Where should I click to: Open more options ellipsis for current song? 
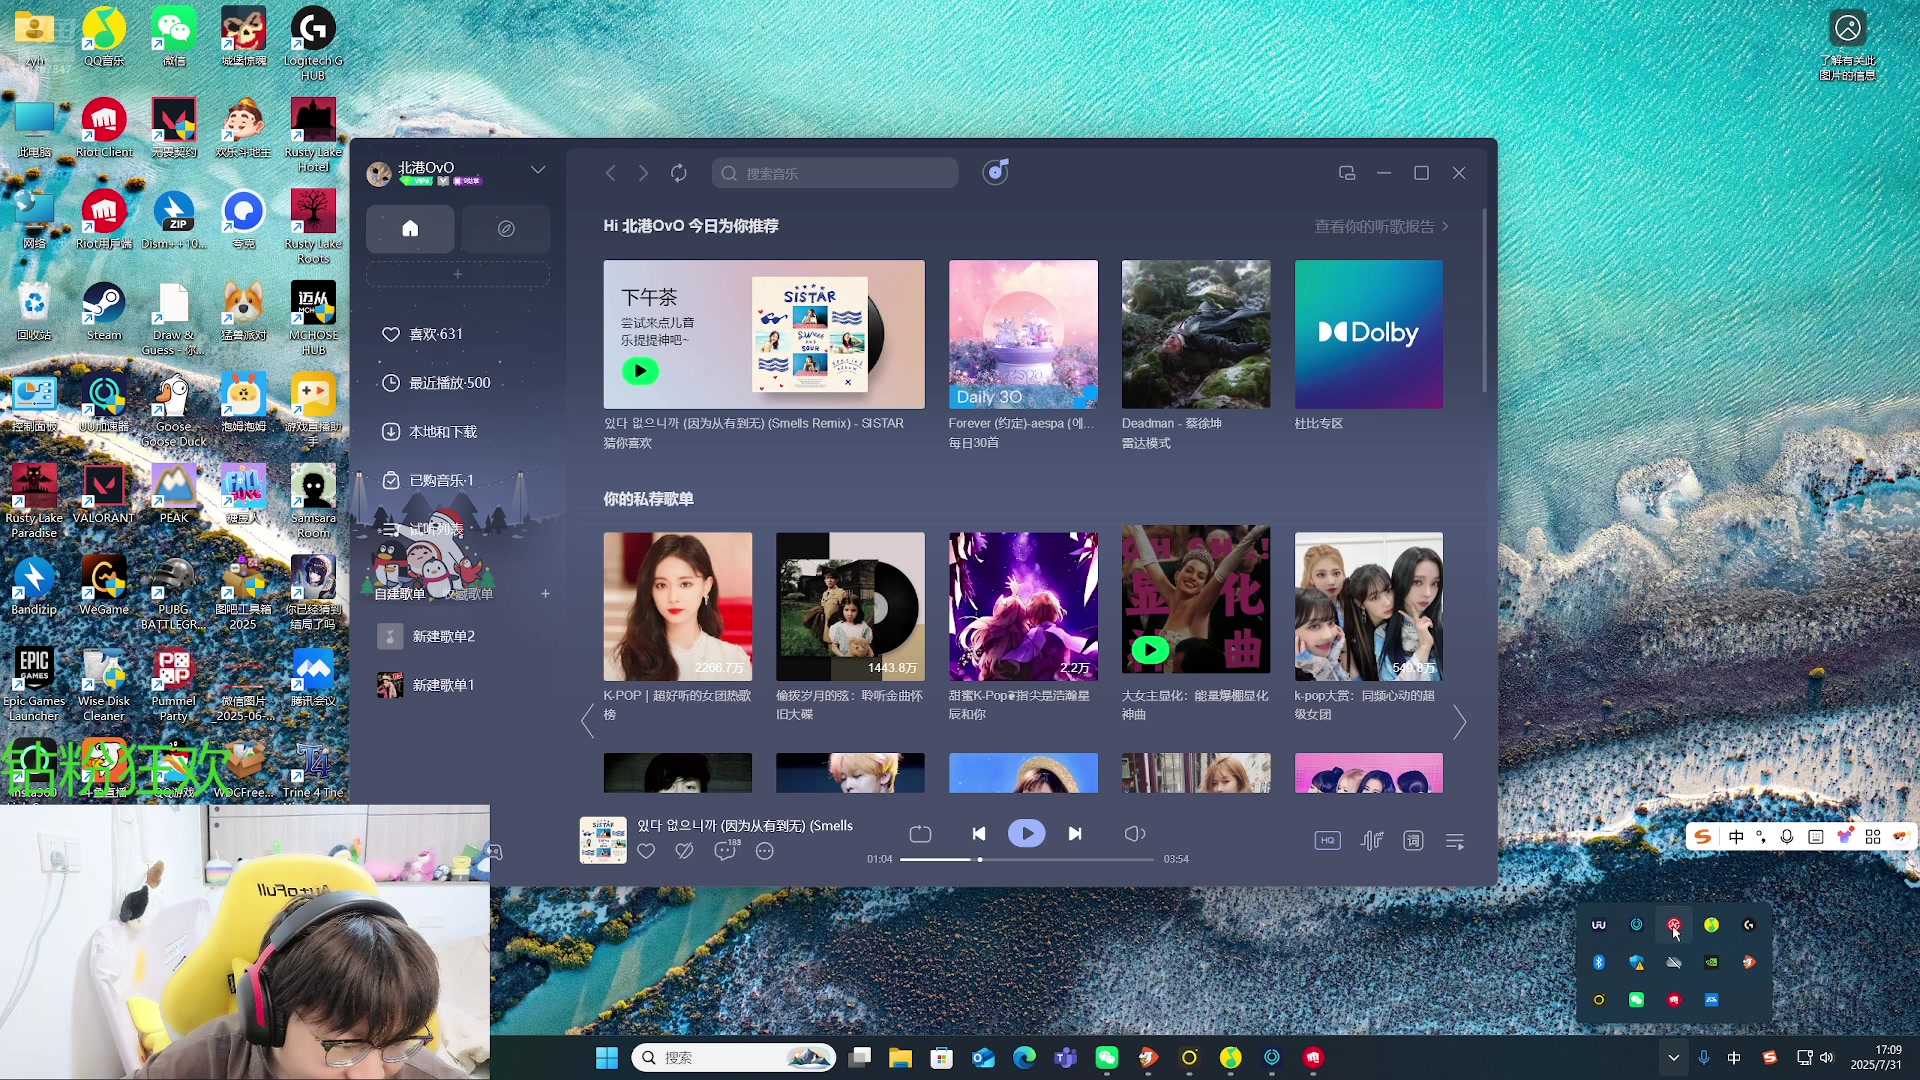pos(765,851)
